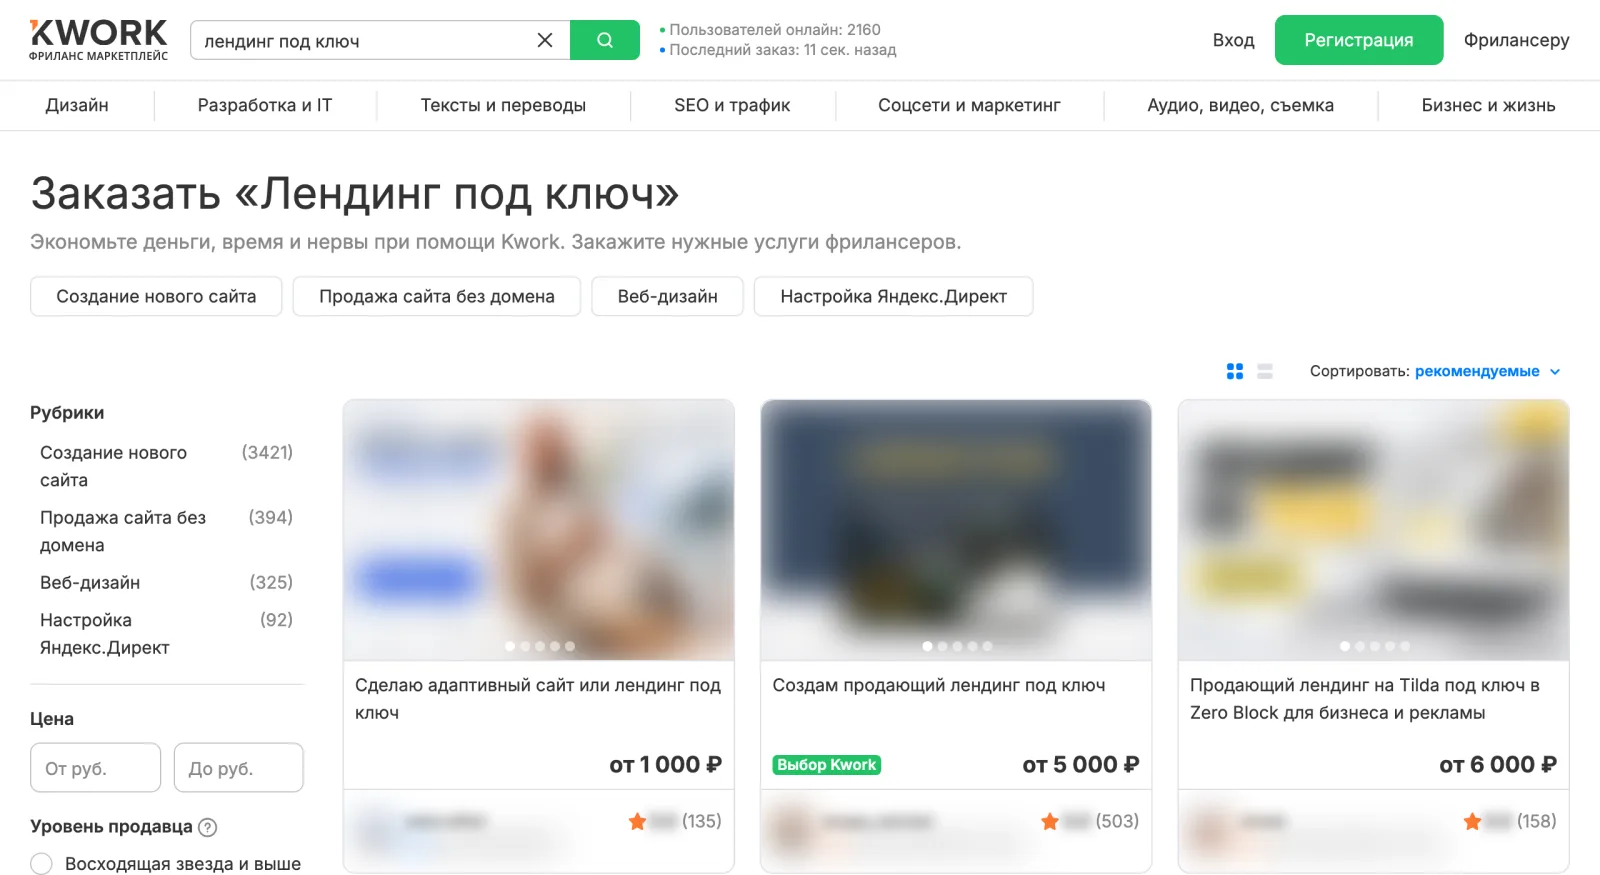Open title Создам продающий лендинг под ключ
This screenshot has height=875, width=1600.
(939, 685)
